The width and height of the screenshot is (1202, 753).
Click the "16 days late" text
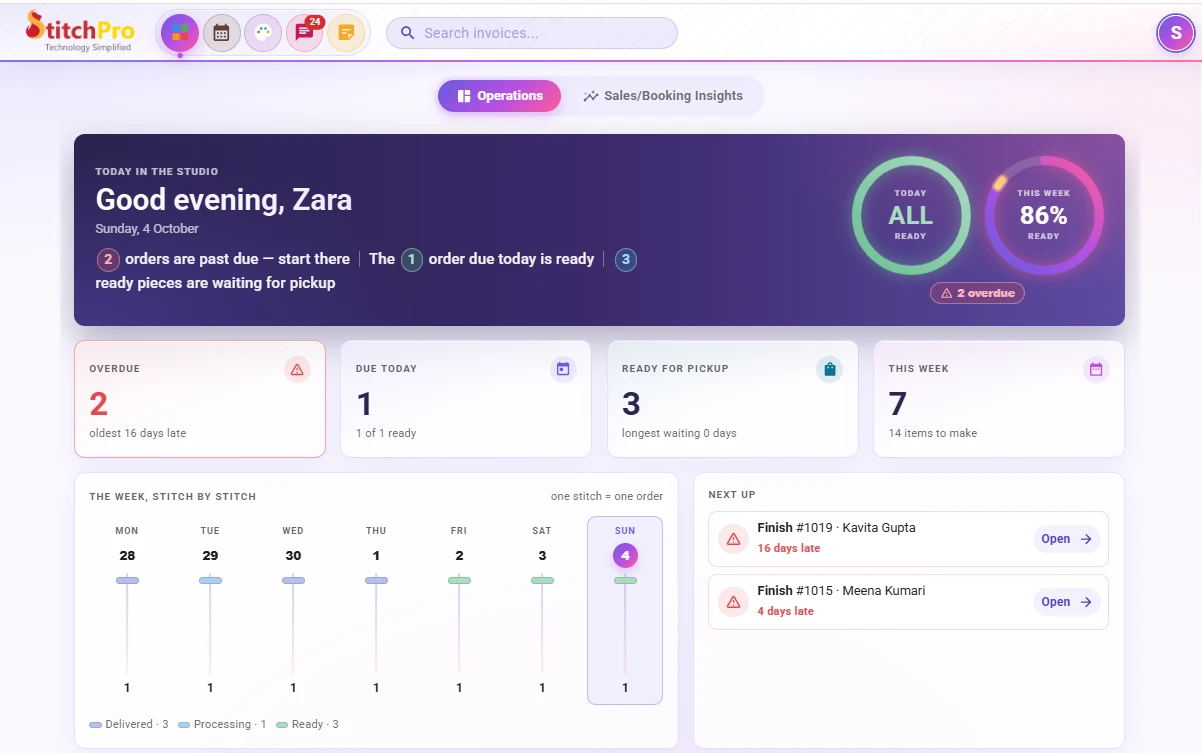[789, 548]
